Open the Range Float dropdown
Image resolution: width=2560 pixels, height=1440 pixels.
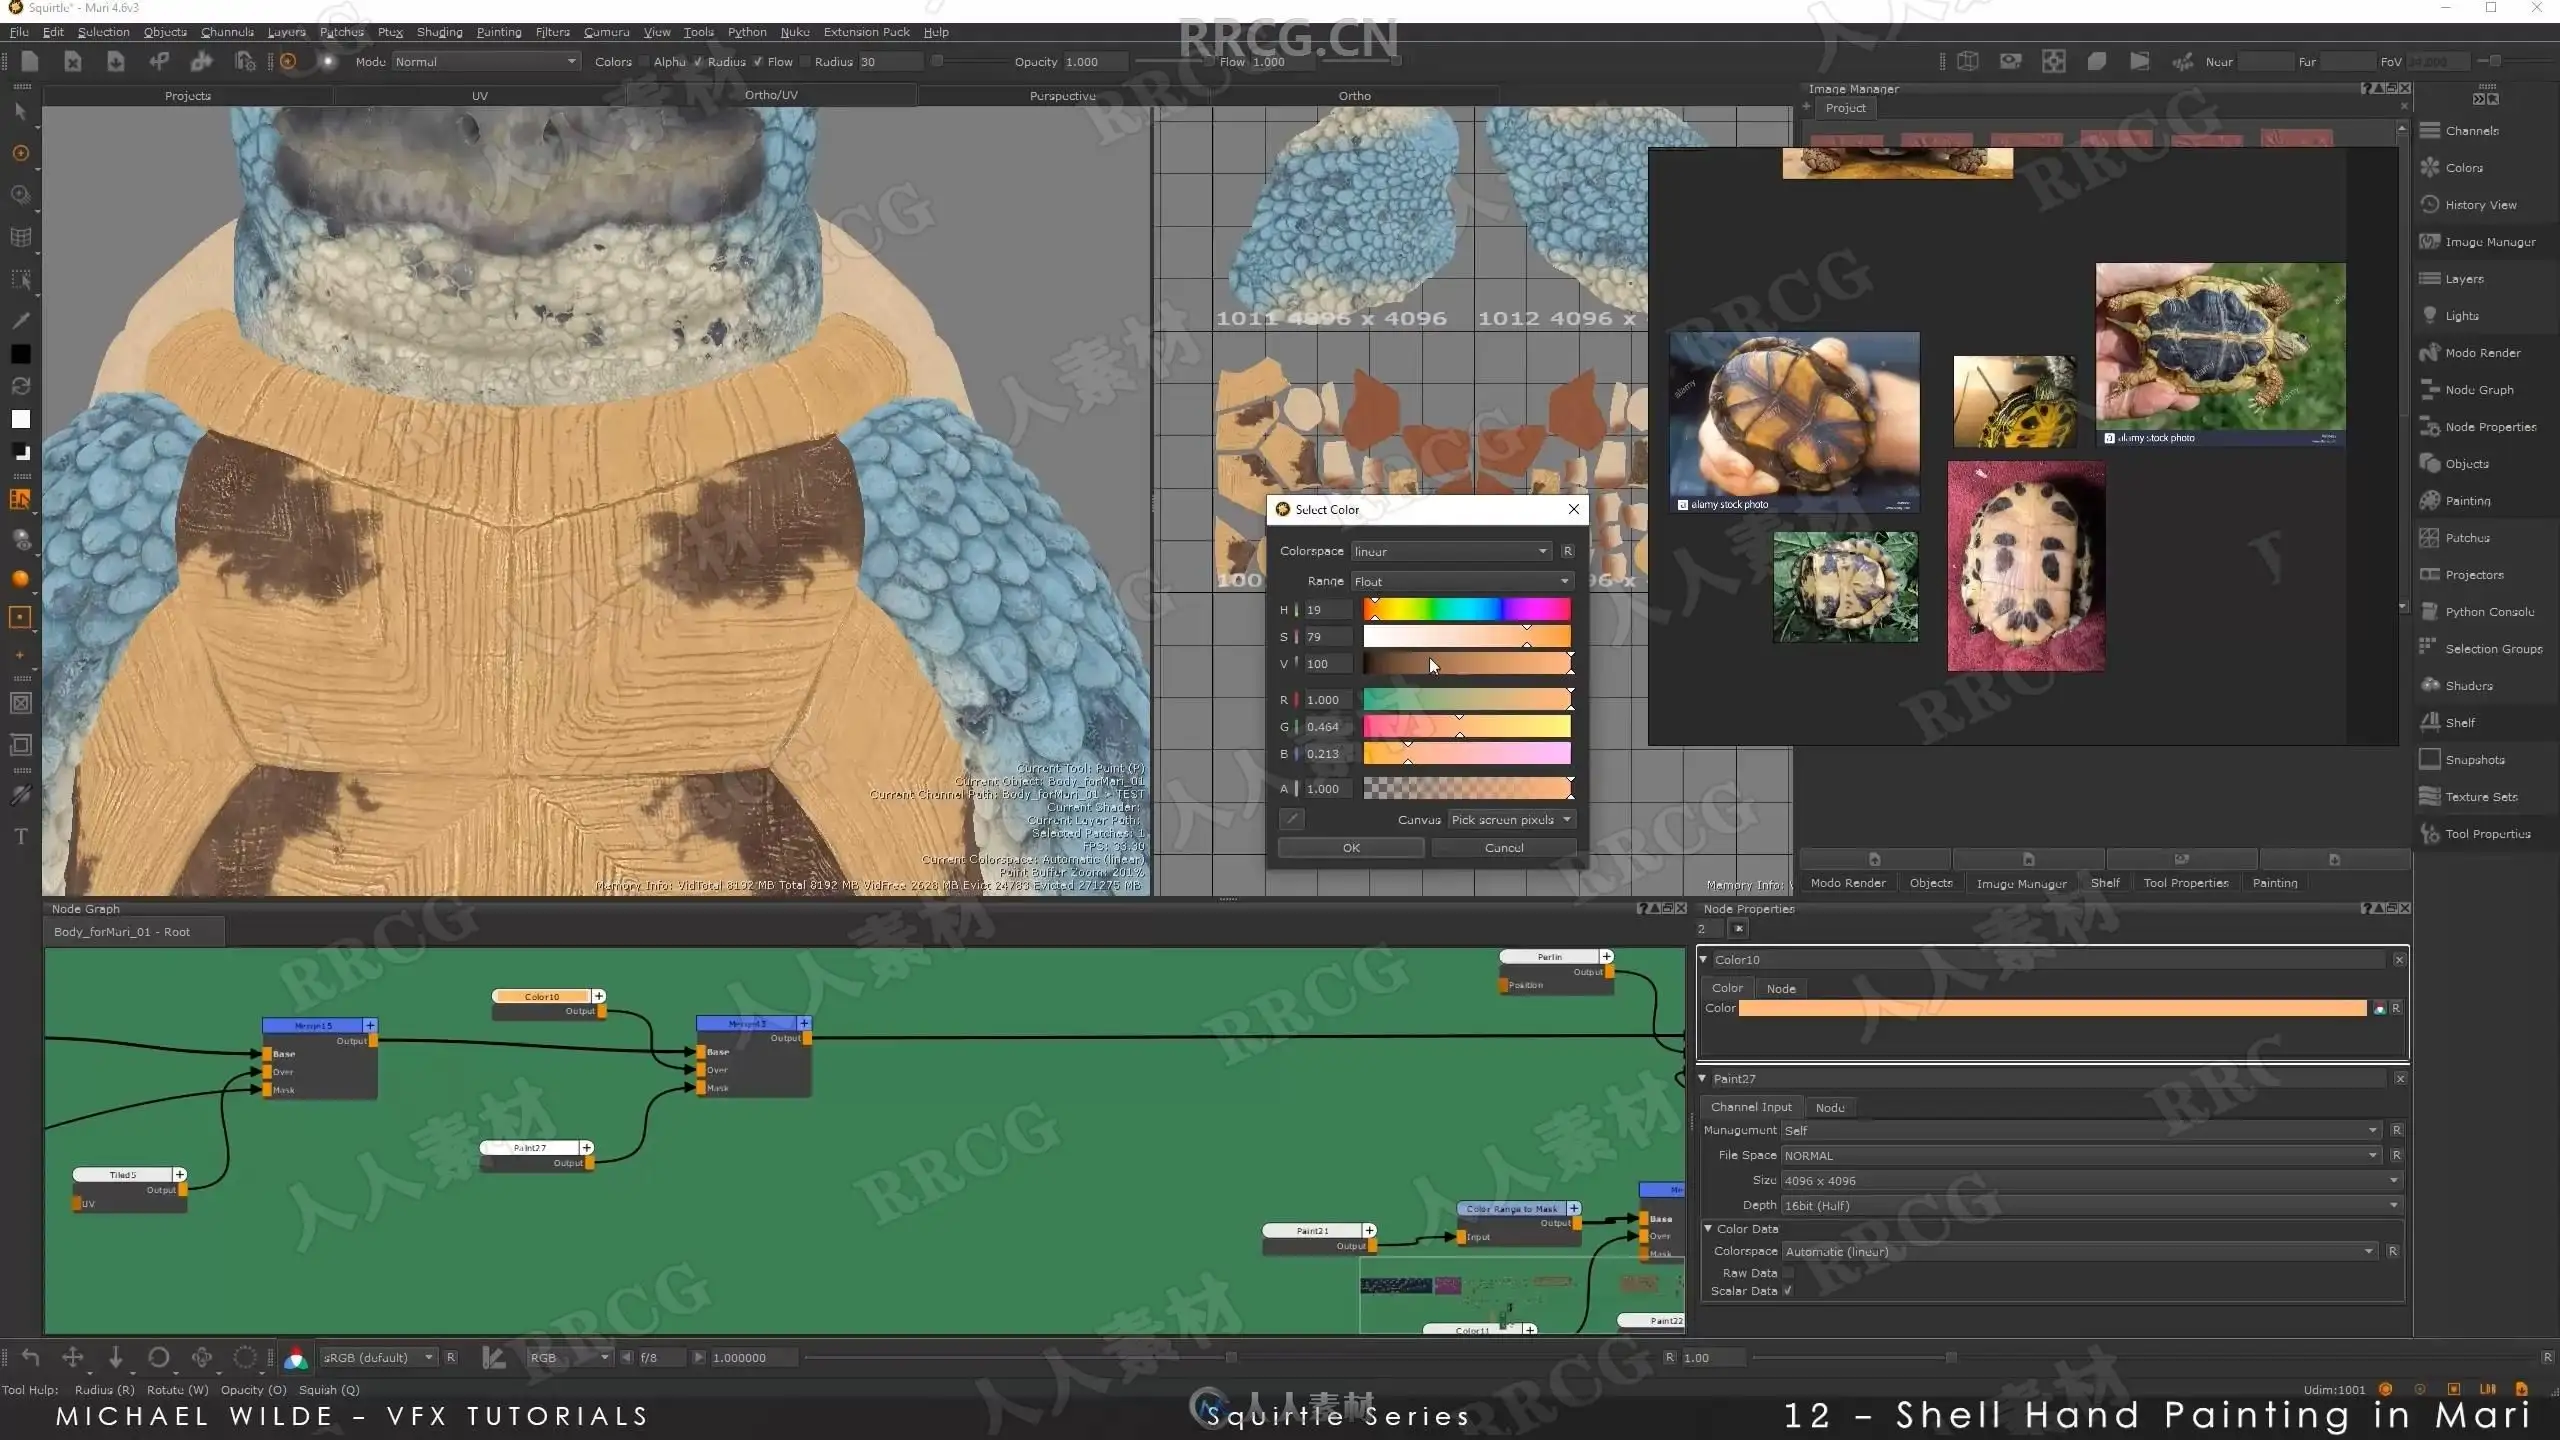click(1461, 582)
